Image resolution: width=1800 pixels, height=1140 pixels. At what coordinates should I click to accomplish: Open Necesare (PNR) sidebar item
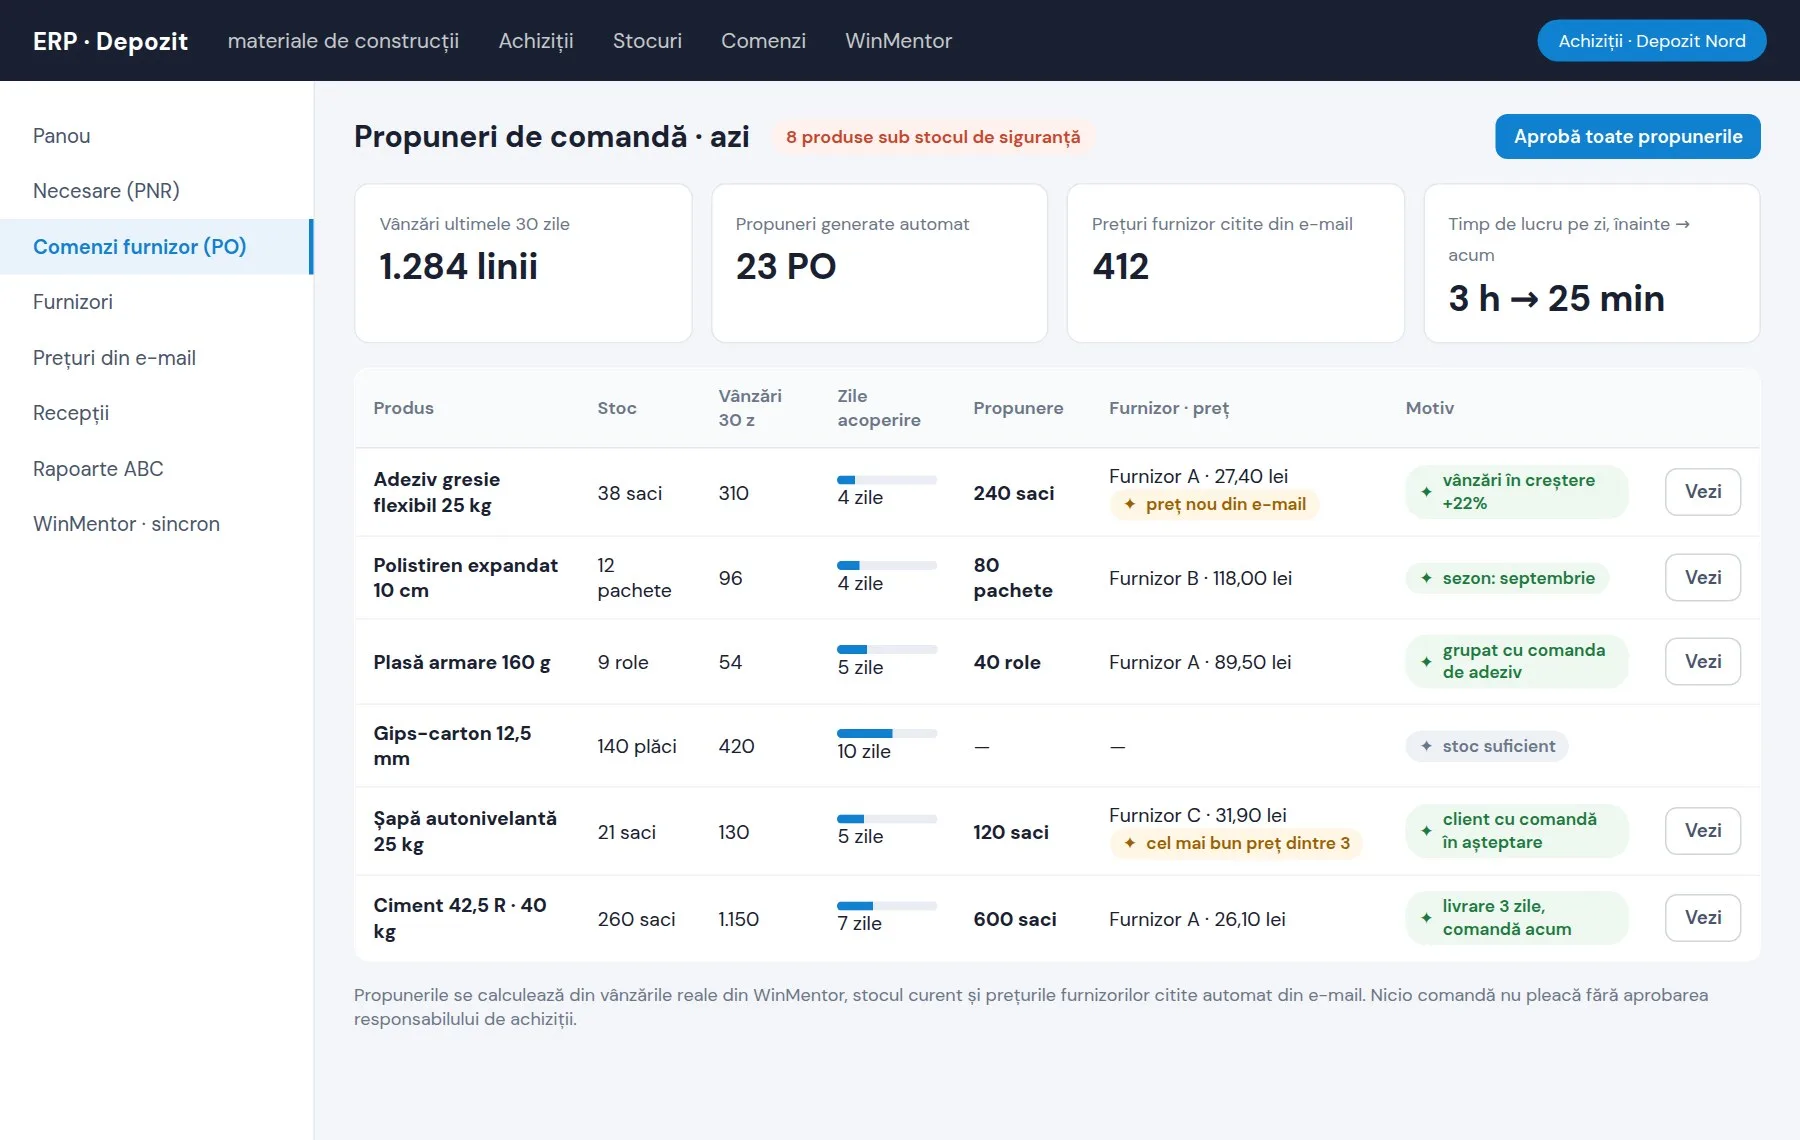click(156, 191)
